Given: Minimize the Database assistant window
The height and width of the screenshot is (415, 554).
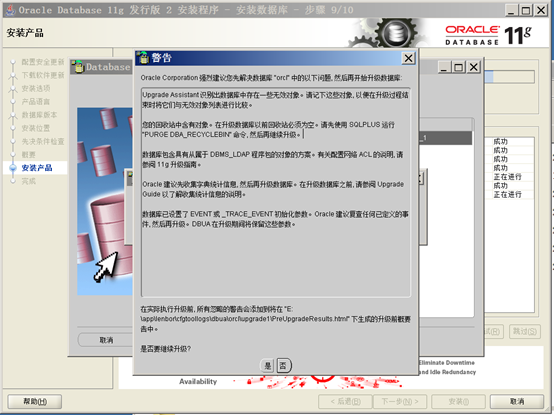Looking at the screenshot, I should click(x=444, y=67).
